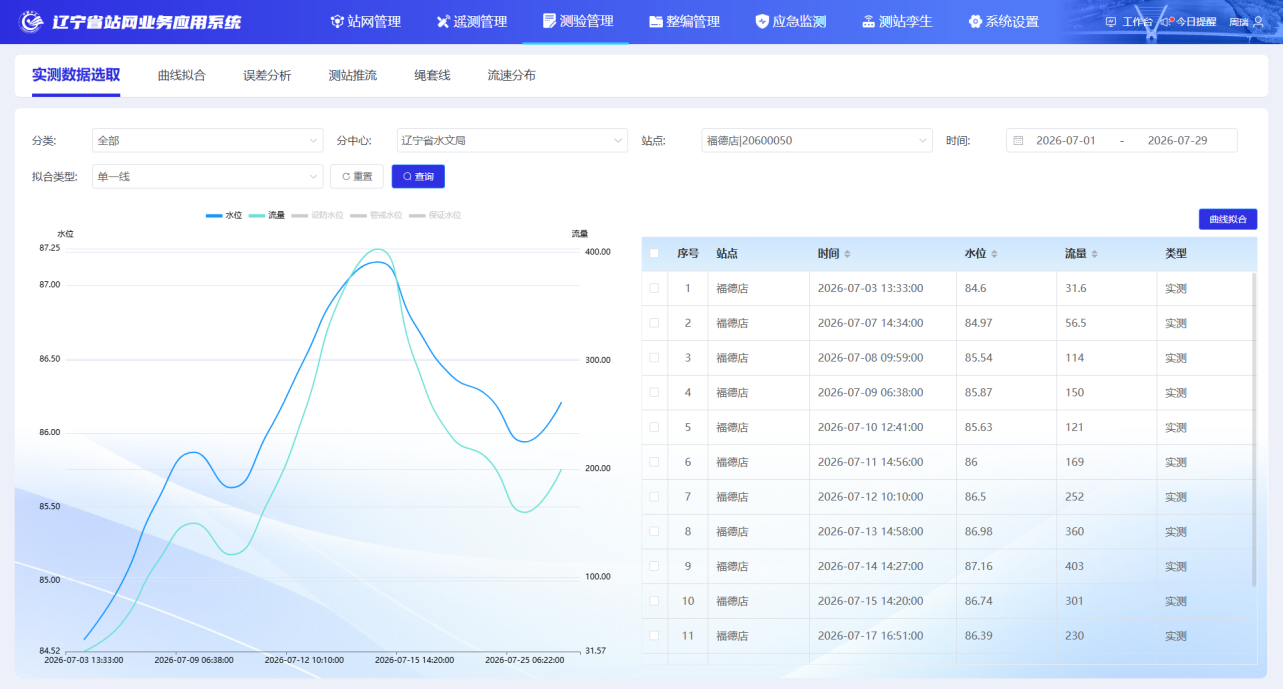
Task: Click the table's vertical scrollbar
Action: (1254, 430)
